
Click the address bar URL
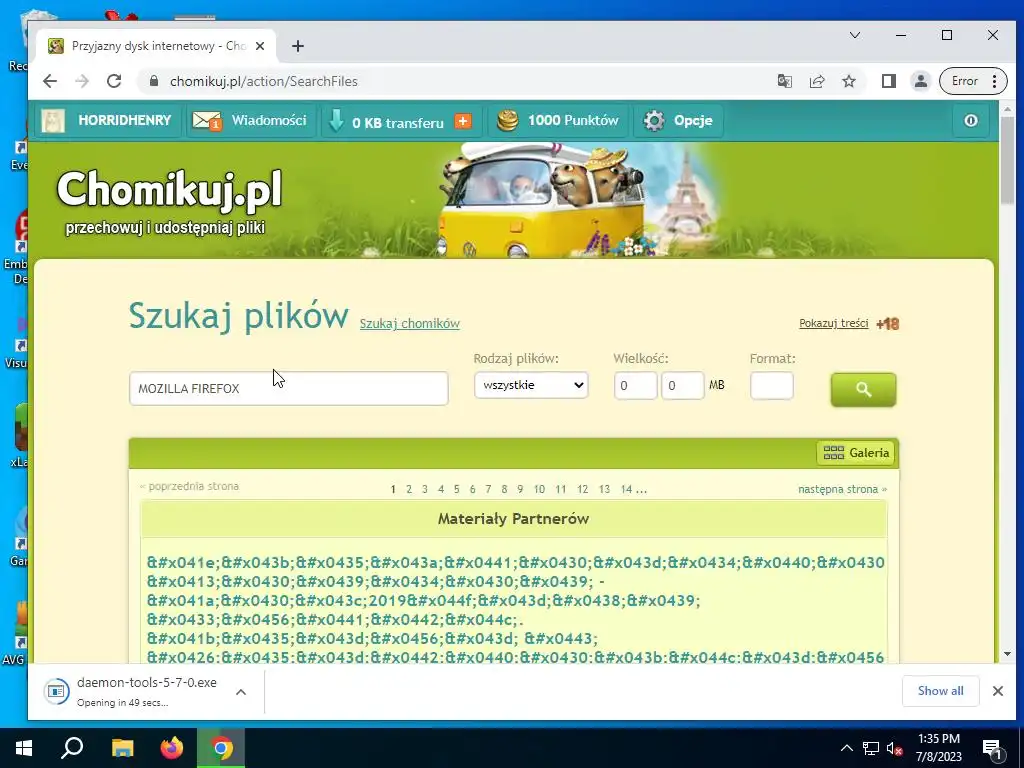point(264,82)
